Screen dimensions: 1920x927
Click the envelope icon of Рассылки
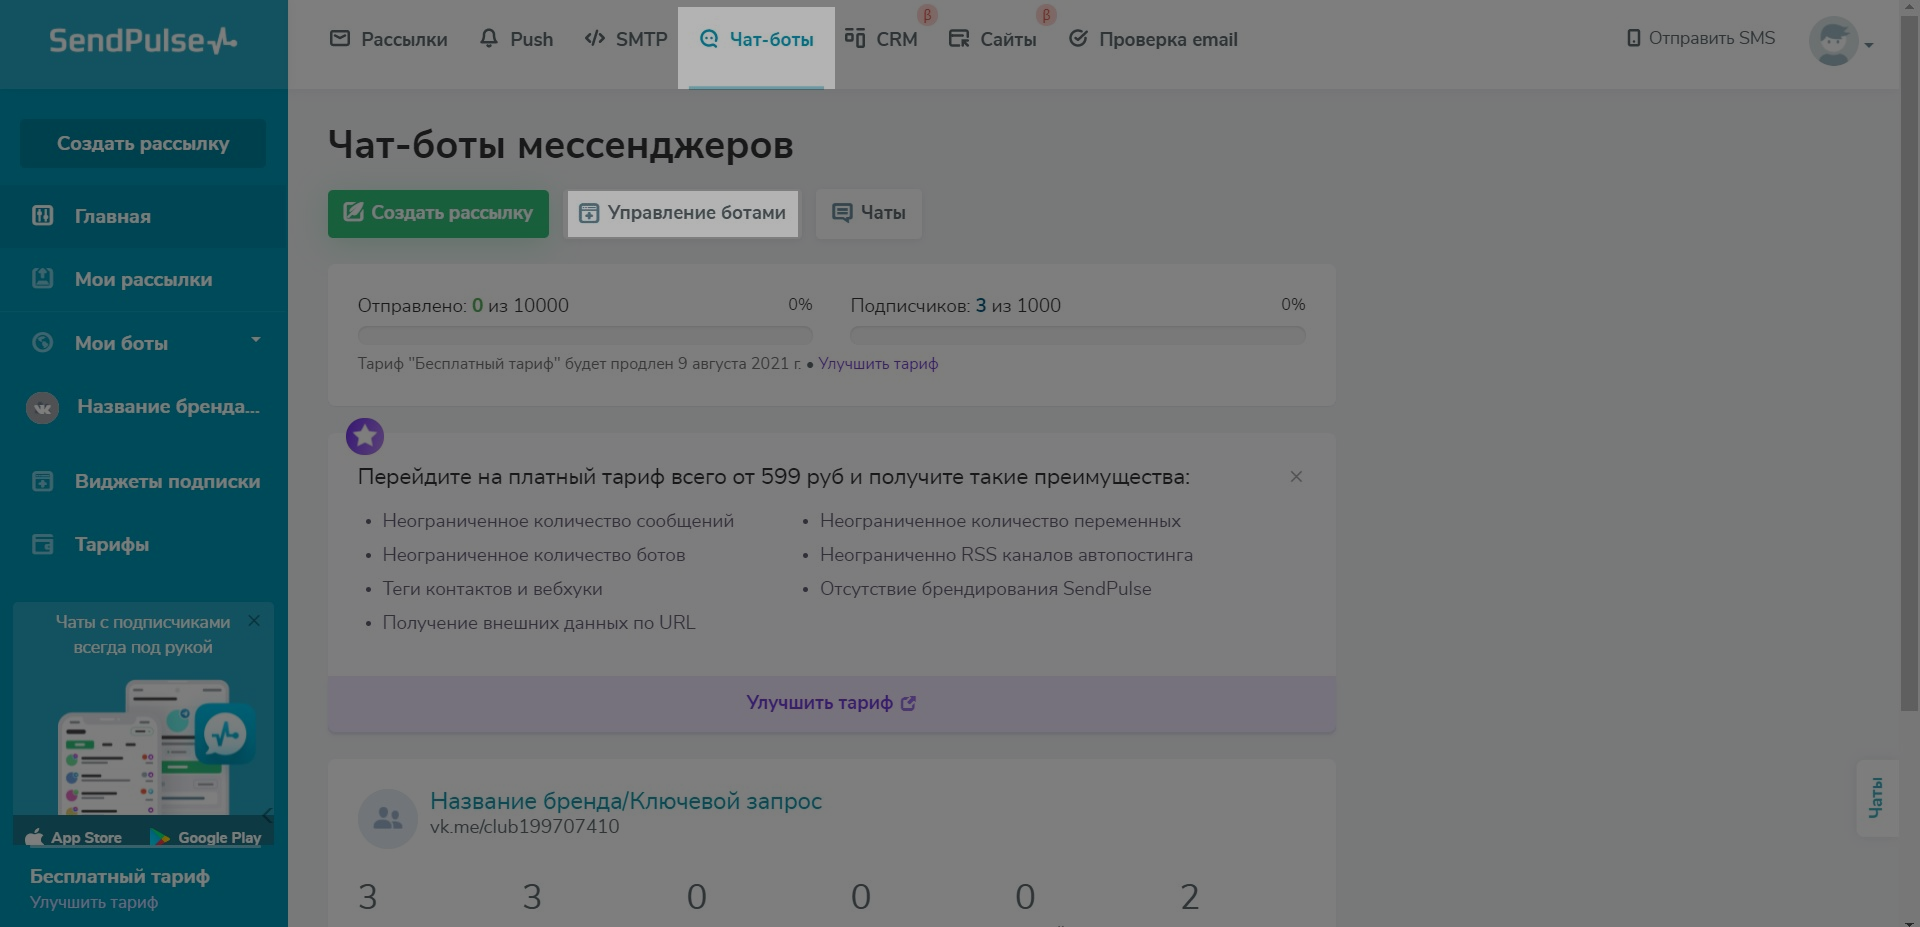click(340, 39)
